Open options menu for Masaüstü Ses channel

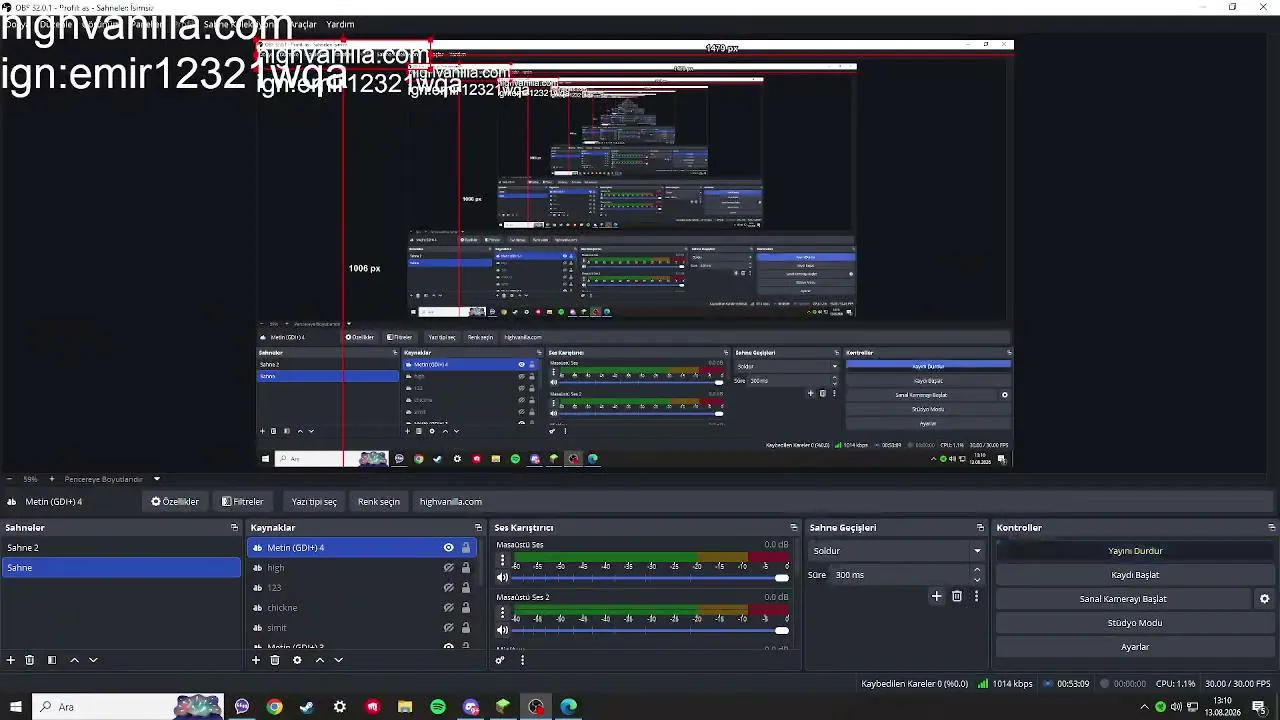pos(502,561)
